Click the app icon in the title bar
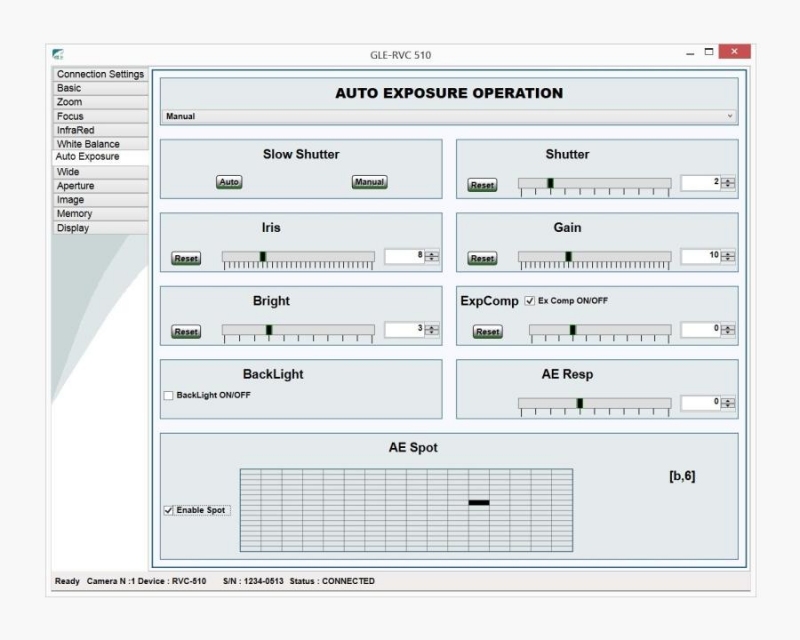Screen dimensions: 800x640 click(x=58, y=54)
